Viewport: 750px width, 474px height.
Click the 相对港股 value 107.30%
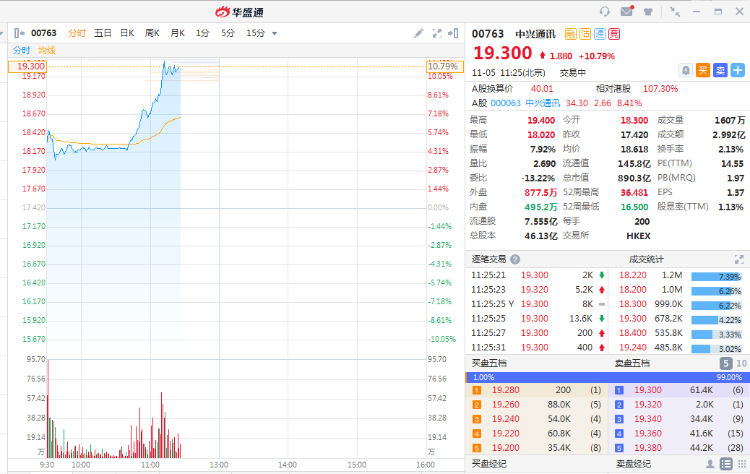tap(661, 89)
